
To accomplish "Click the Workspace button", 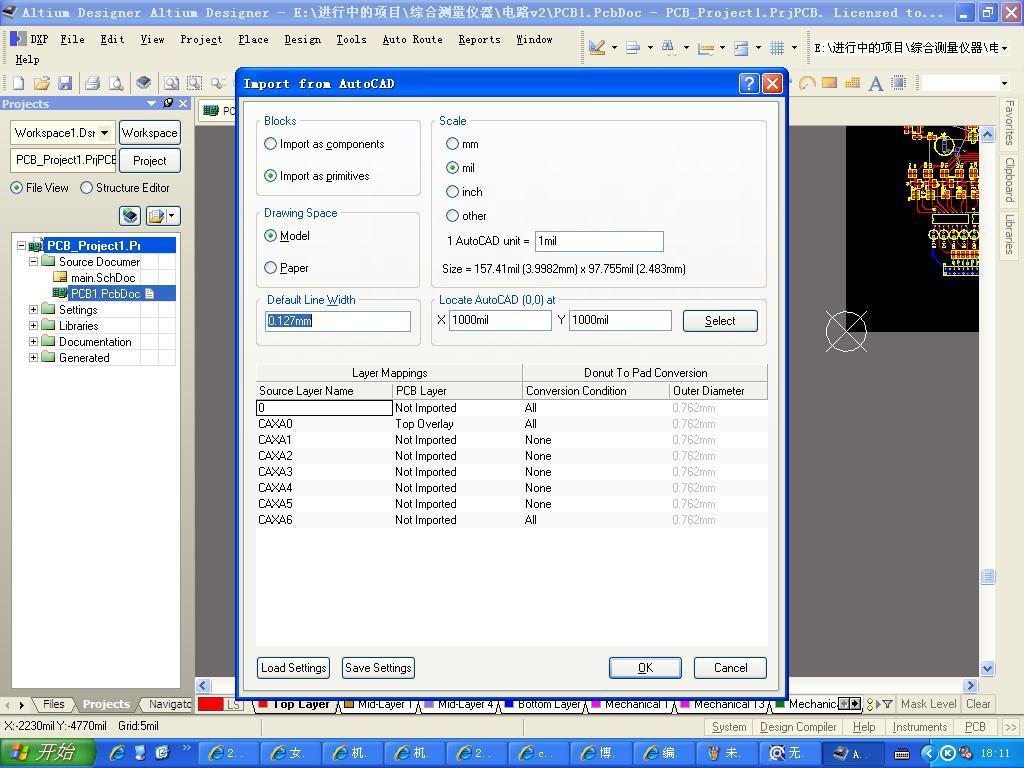I will [150, 133].
